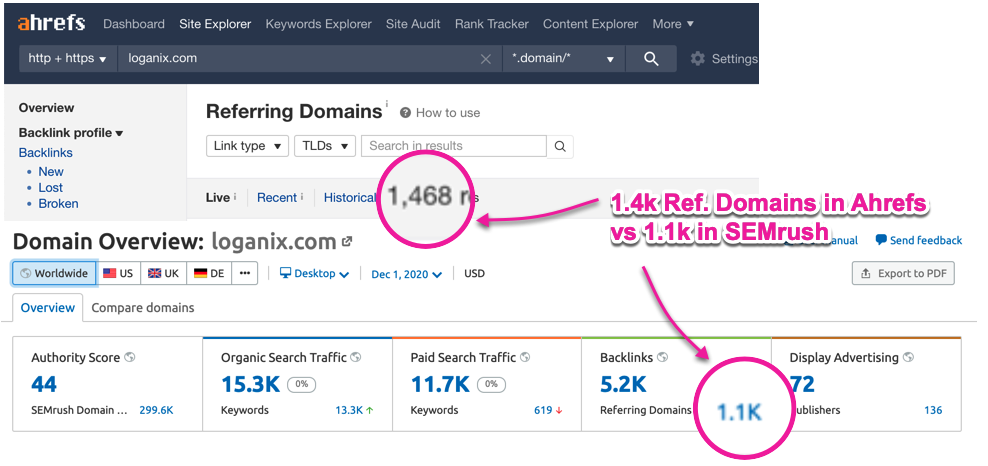The image size is (988, 466).
Task: Go to Dashboard in Ahrefs nav
Action: click(134, 24)
